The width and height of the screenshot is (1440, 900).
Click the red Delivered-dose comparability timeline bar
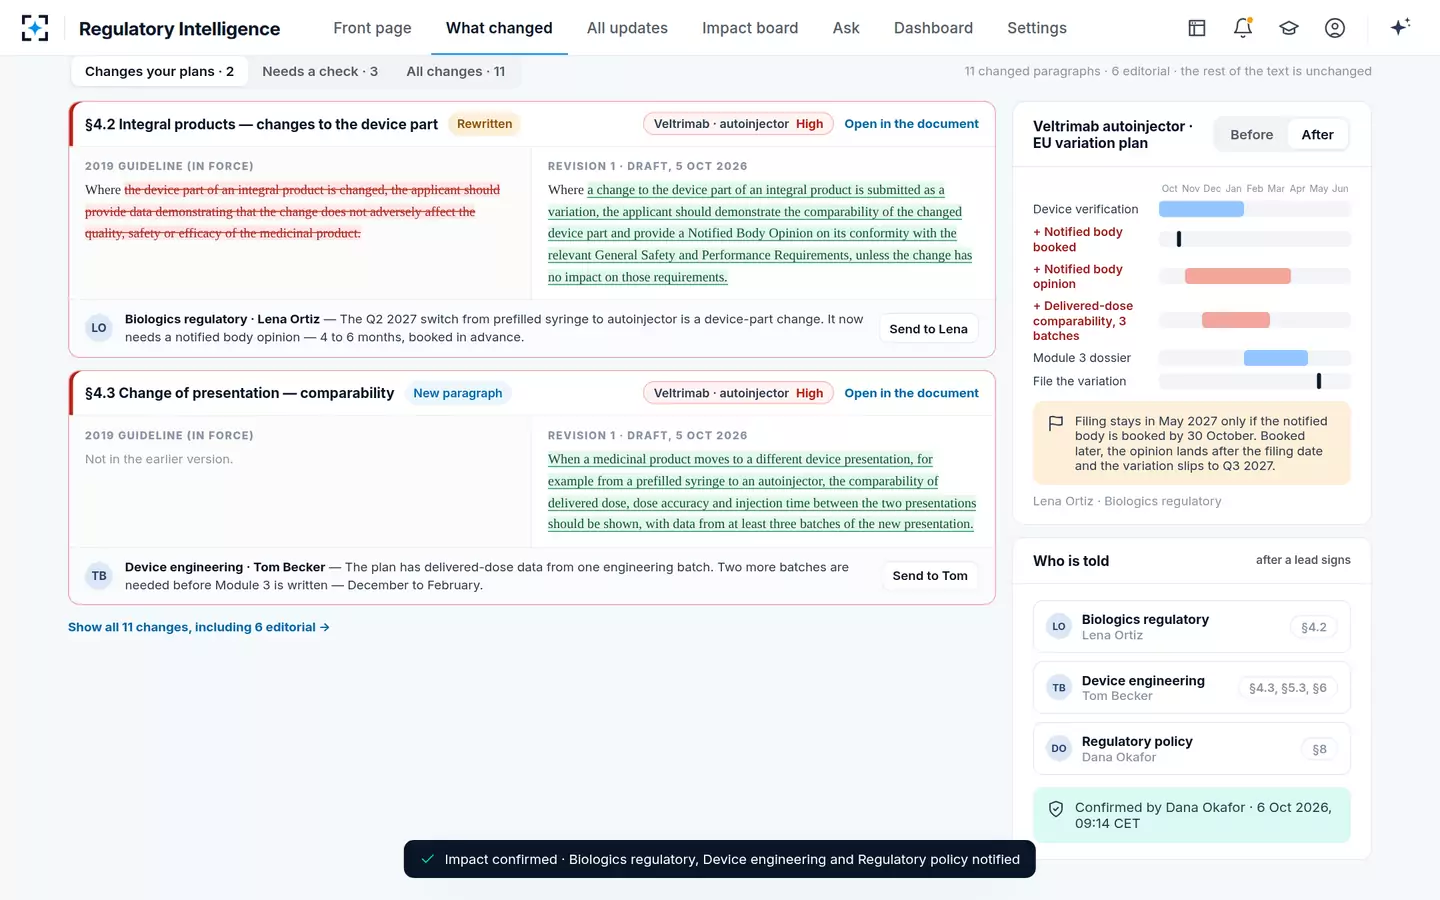pyautogui.click(x=1236, y=321)
